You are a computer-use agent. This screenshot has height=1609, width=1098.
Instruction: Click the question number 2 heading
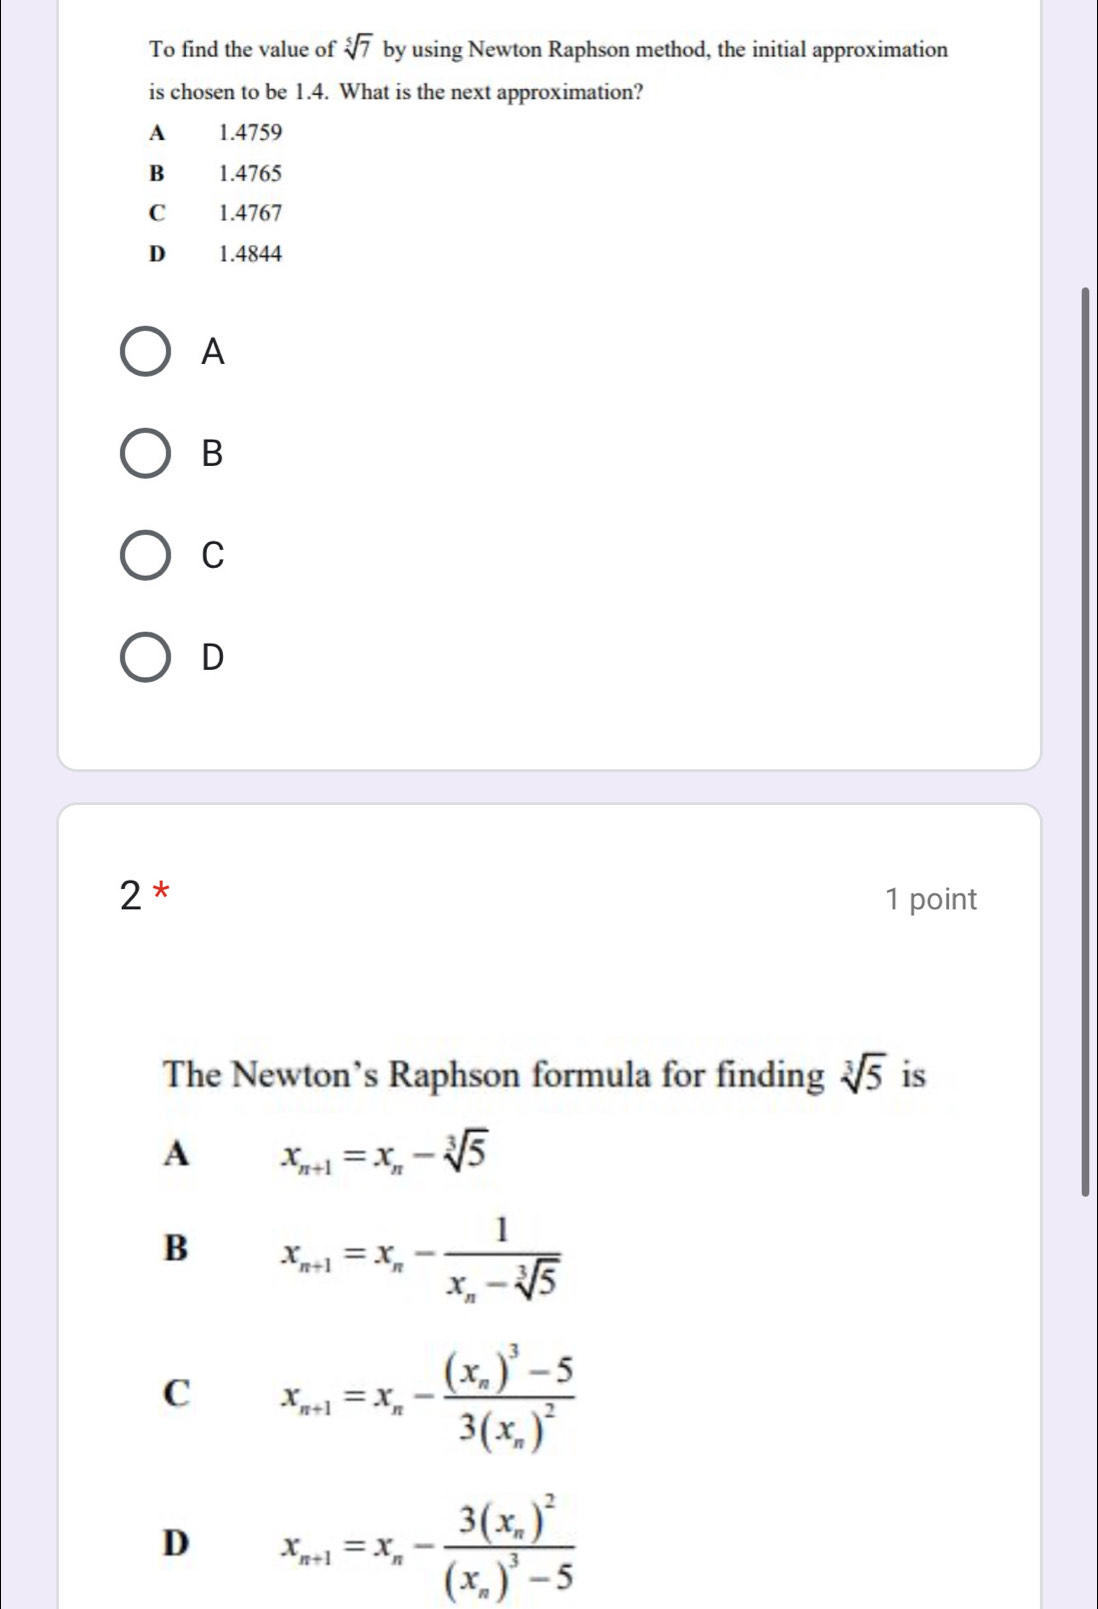131,897
